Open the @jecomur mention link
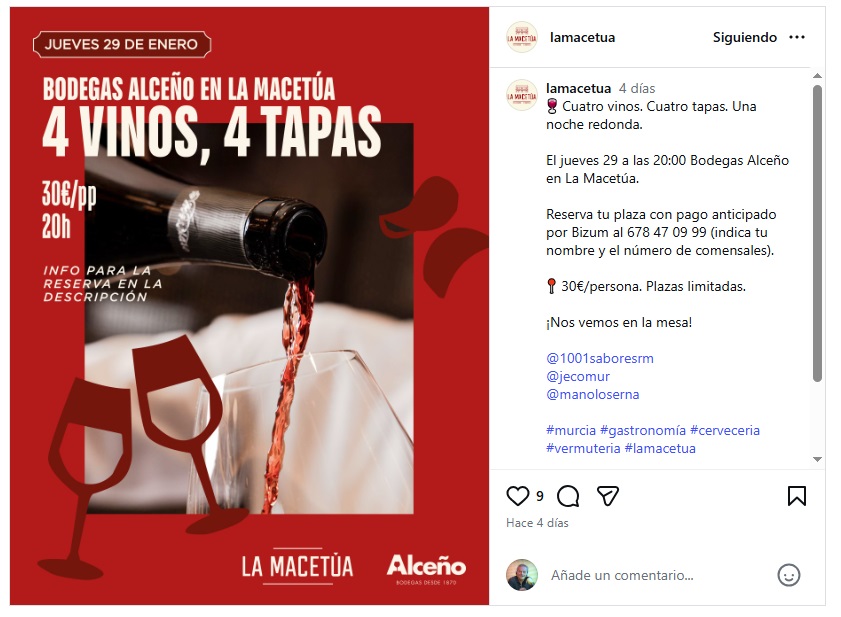 pyautogui.click(x=578, y=376)
